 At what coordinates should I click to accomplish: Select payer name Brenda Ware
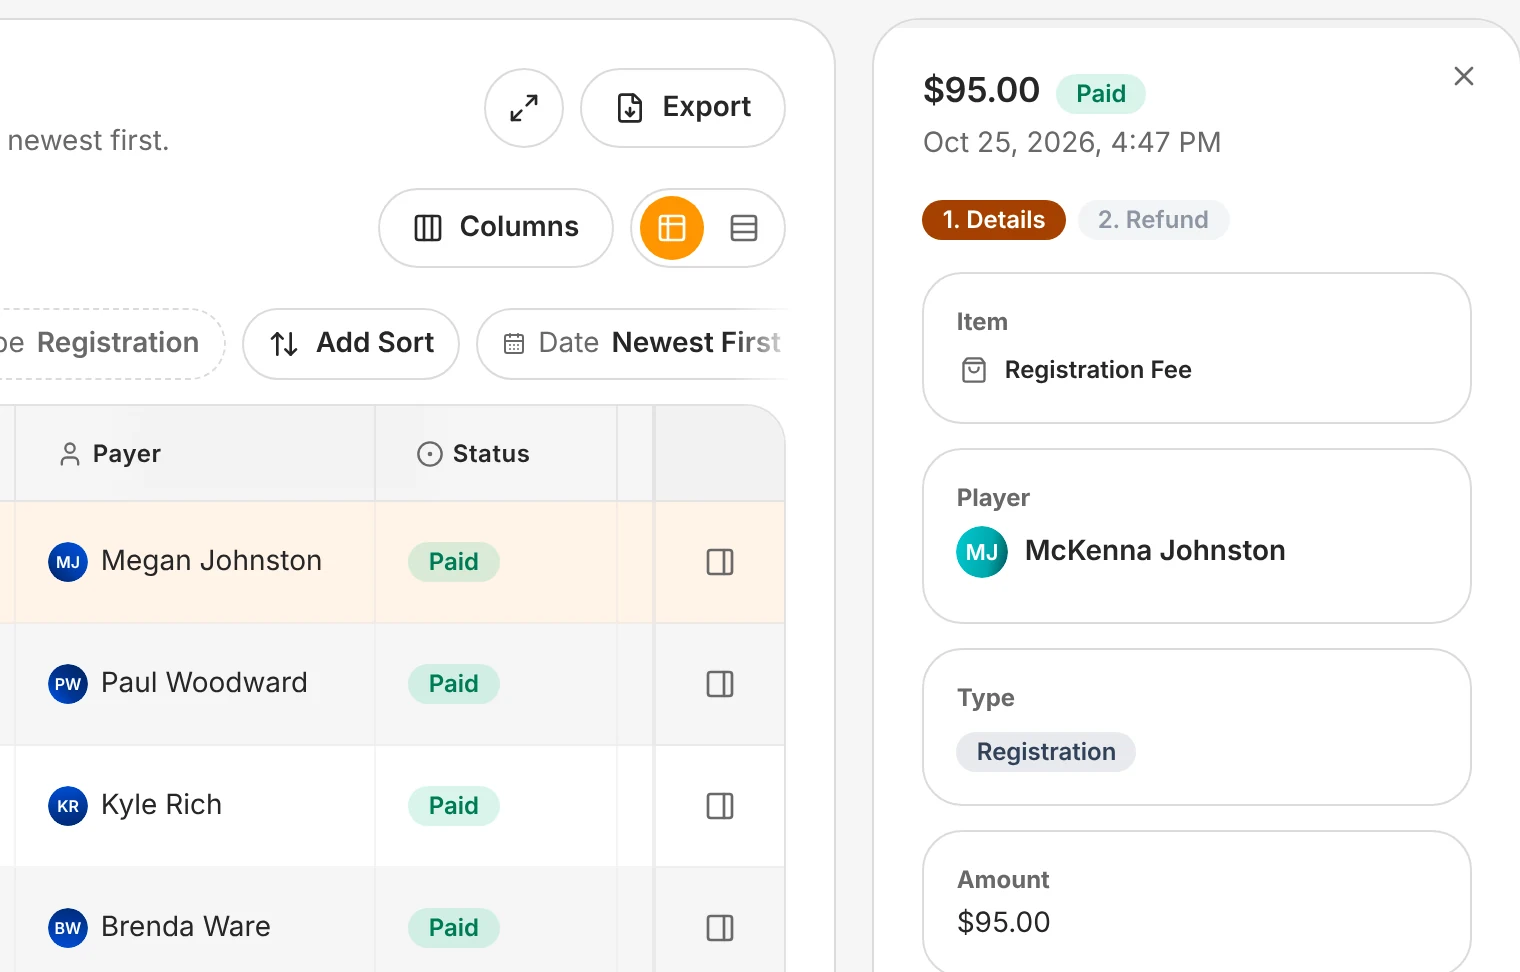(x=186, y=927)
